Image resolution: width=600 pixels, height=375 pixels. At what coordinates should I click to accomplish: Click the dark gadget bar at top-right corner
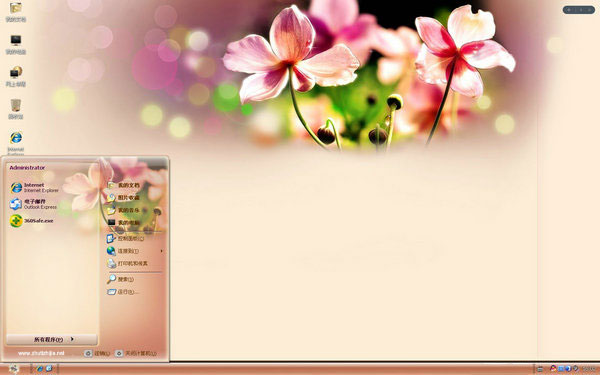tap(579, 10)
